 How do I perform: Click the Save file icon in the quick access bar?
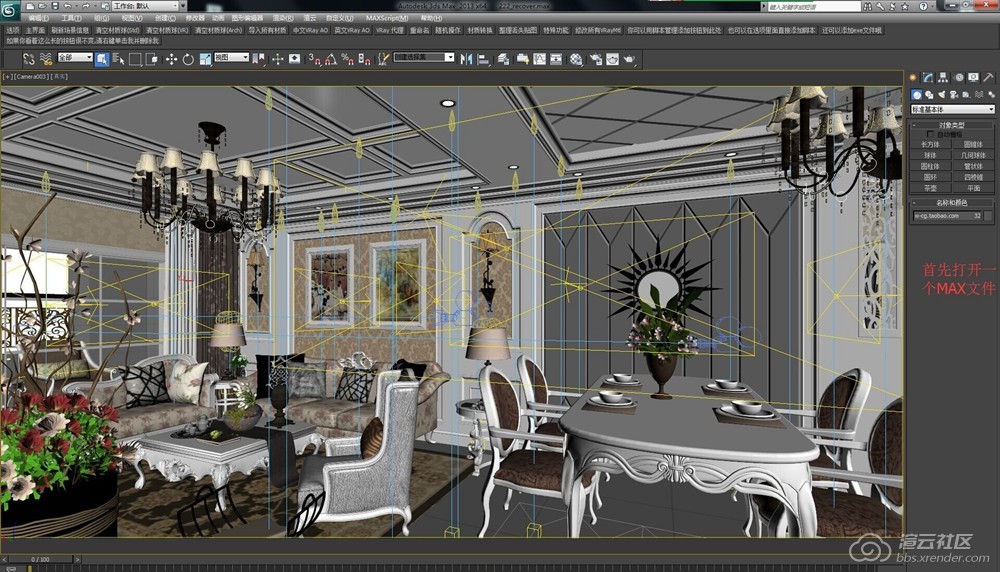55,6
